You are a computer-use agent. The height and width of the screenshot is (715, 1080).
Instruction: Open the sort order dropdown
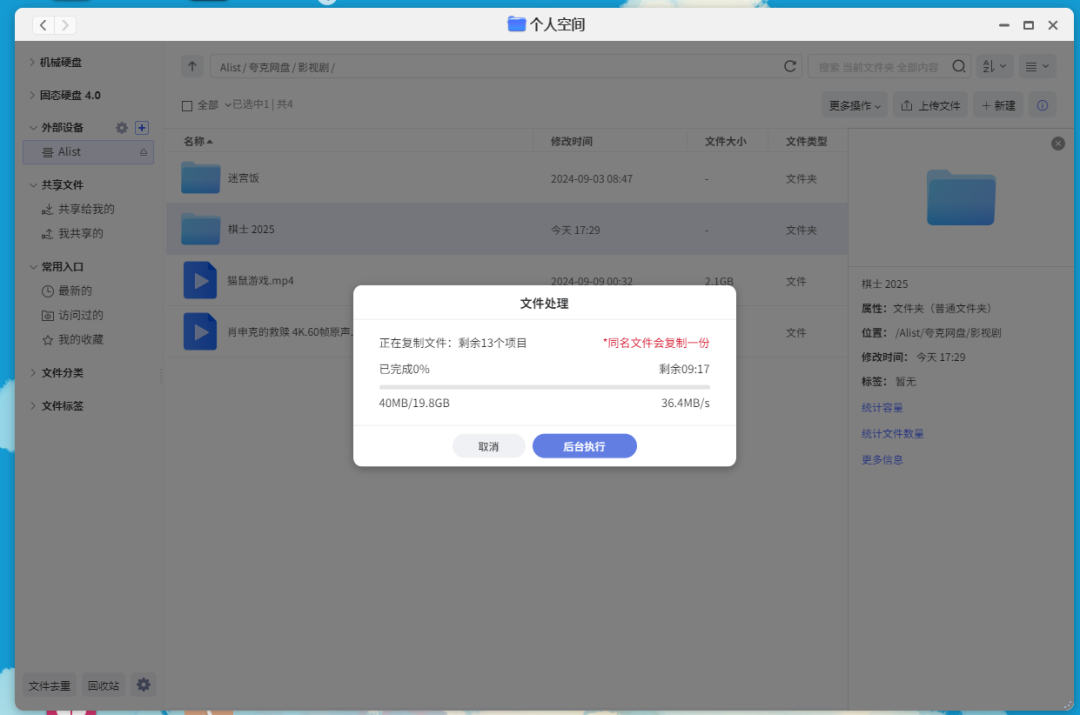[994, 65]
